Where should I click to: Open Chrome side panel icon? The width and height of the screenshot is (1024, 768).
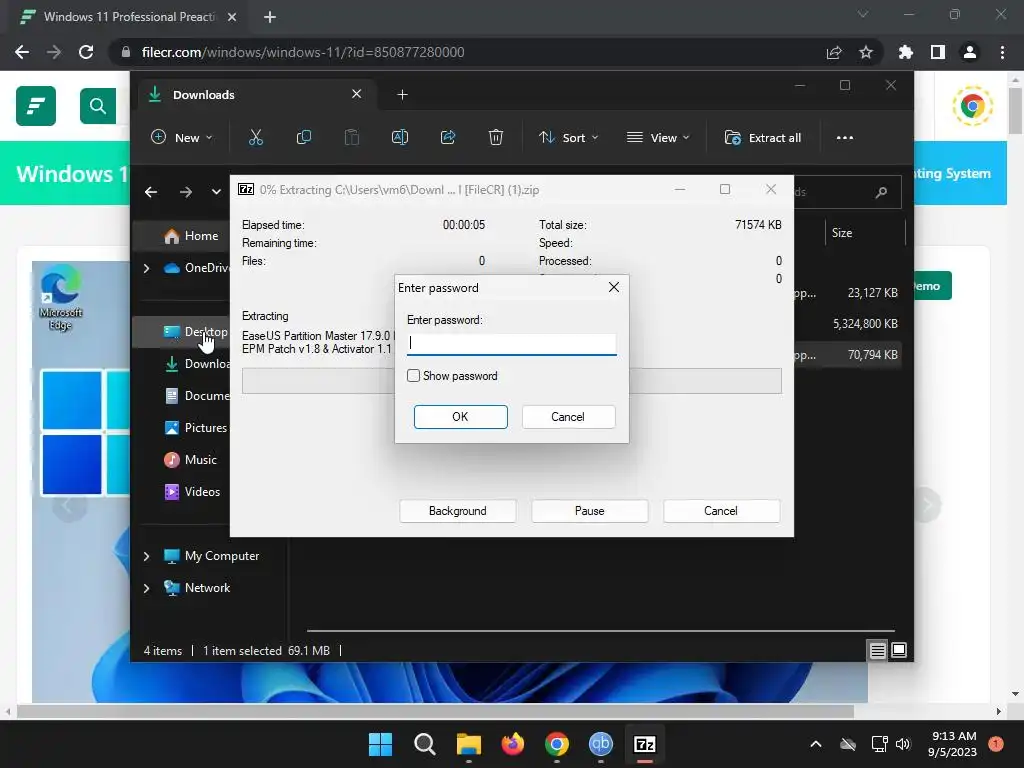[x=937, y=52]
